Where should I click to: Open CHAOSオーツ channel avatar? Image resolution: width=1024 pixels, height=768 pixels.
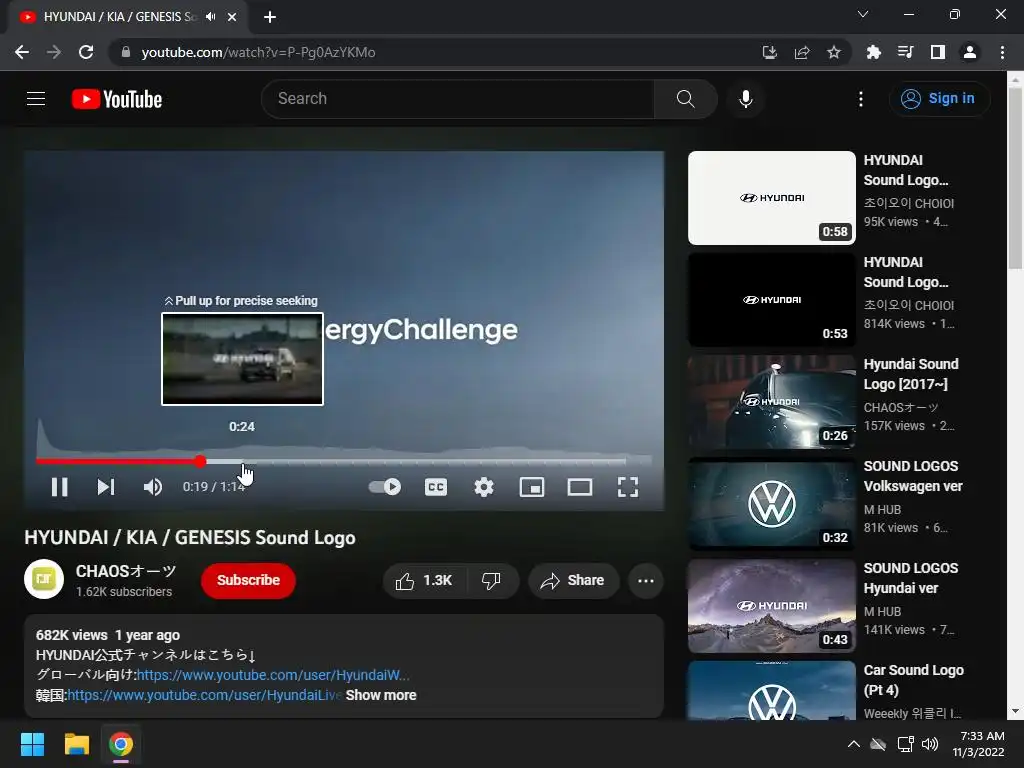coord(44,579)
